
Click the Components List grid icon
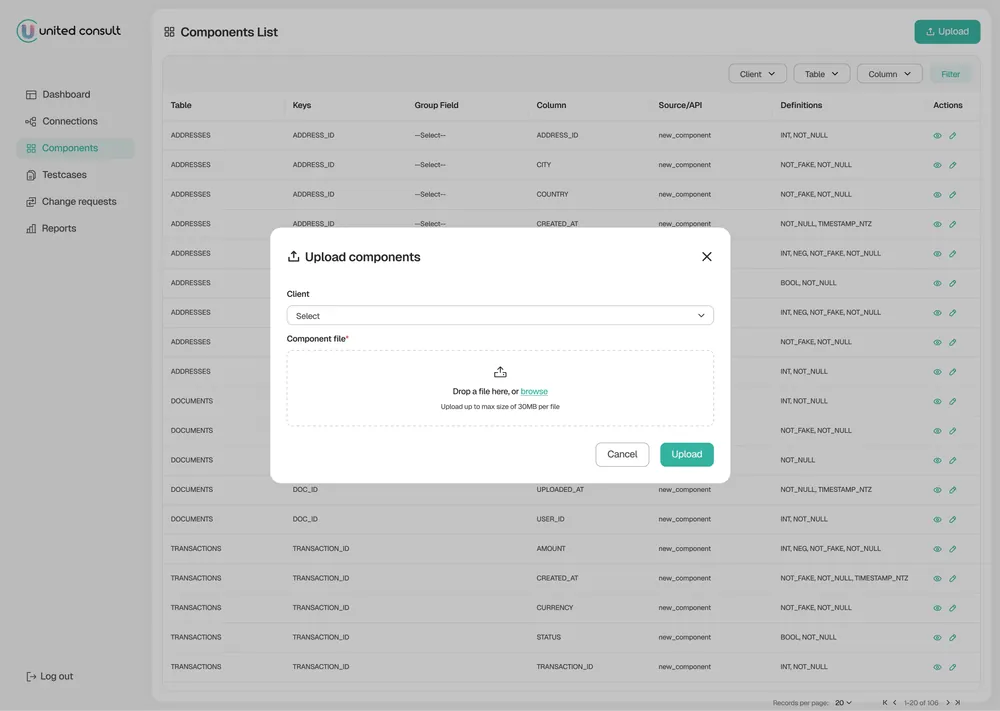click(169, 32)
